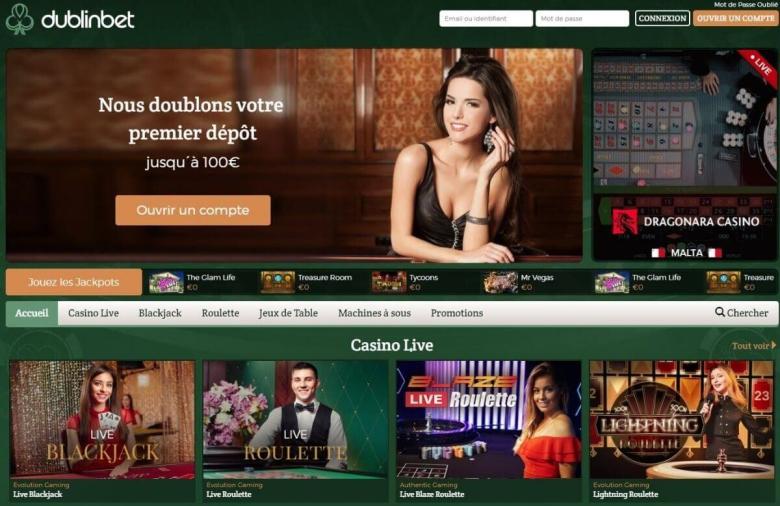Open the Blackjack menu item
The image size is (780, 506).
[x=160, y=313]
